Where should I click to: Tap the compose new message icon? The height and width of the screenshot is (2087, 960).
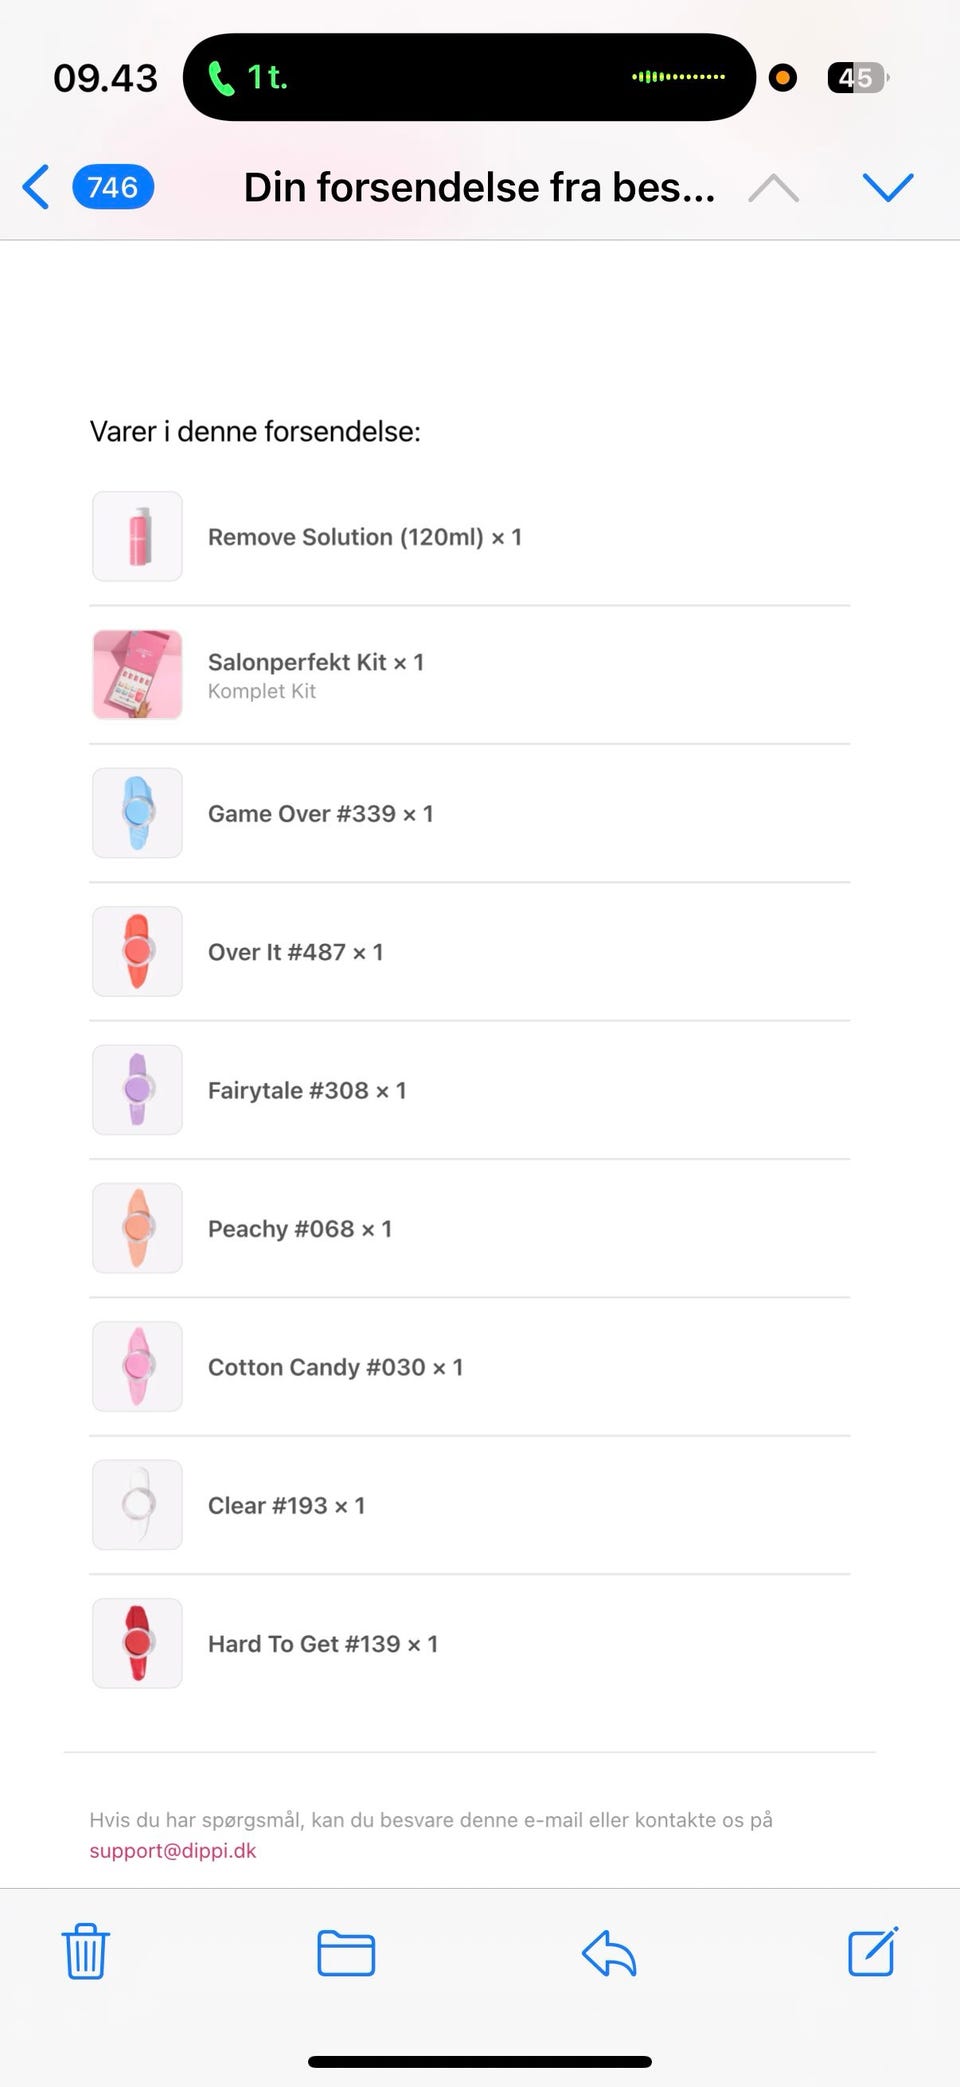click(872, 1951)
